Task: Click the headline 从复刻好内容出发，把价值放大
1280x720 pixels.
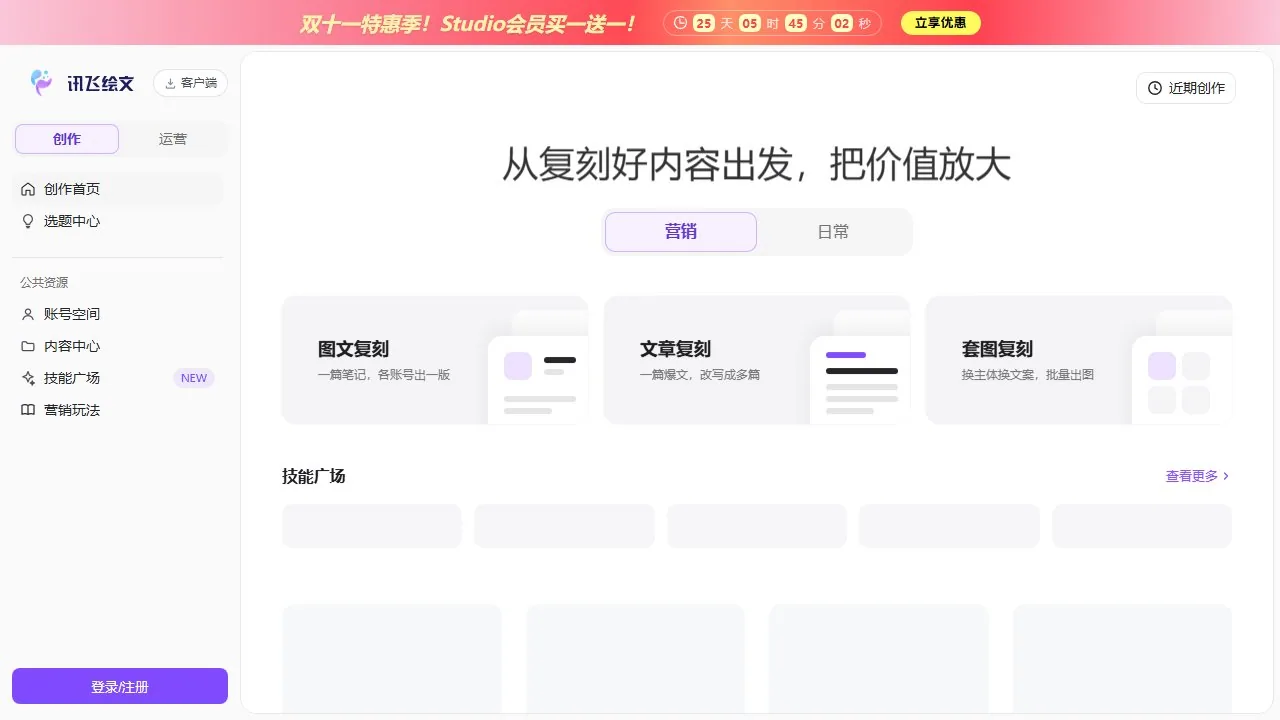Action: tap(756, 165)
